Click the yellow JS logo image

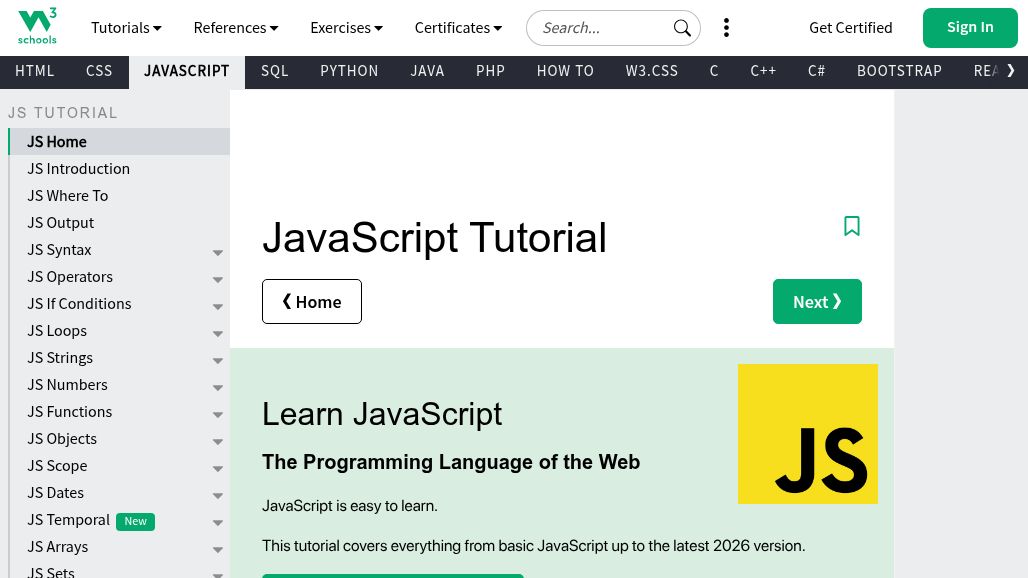pos(808,434)
